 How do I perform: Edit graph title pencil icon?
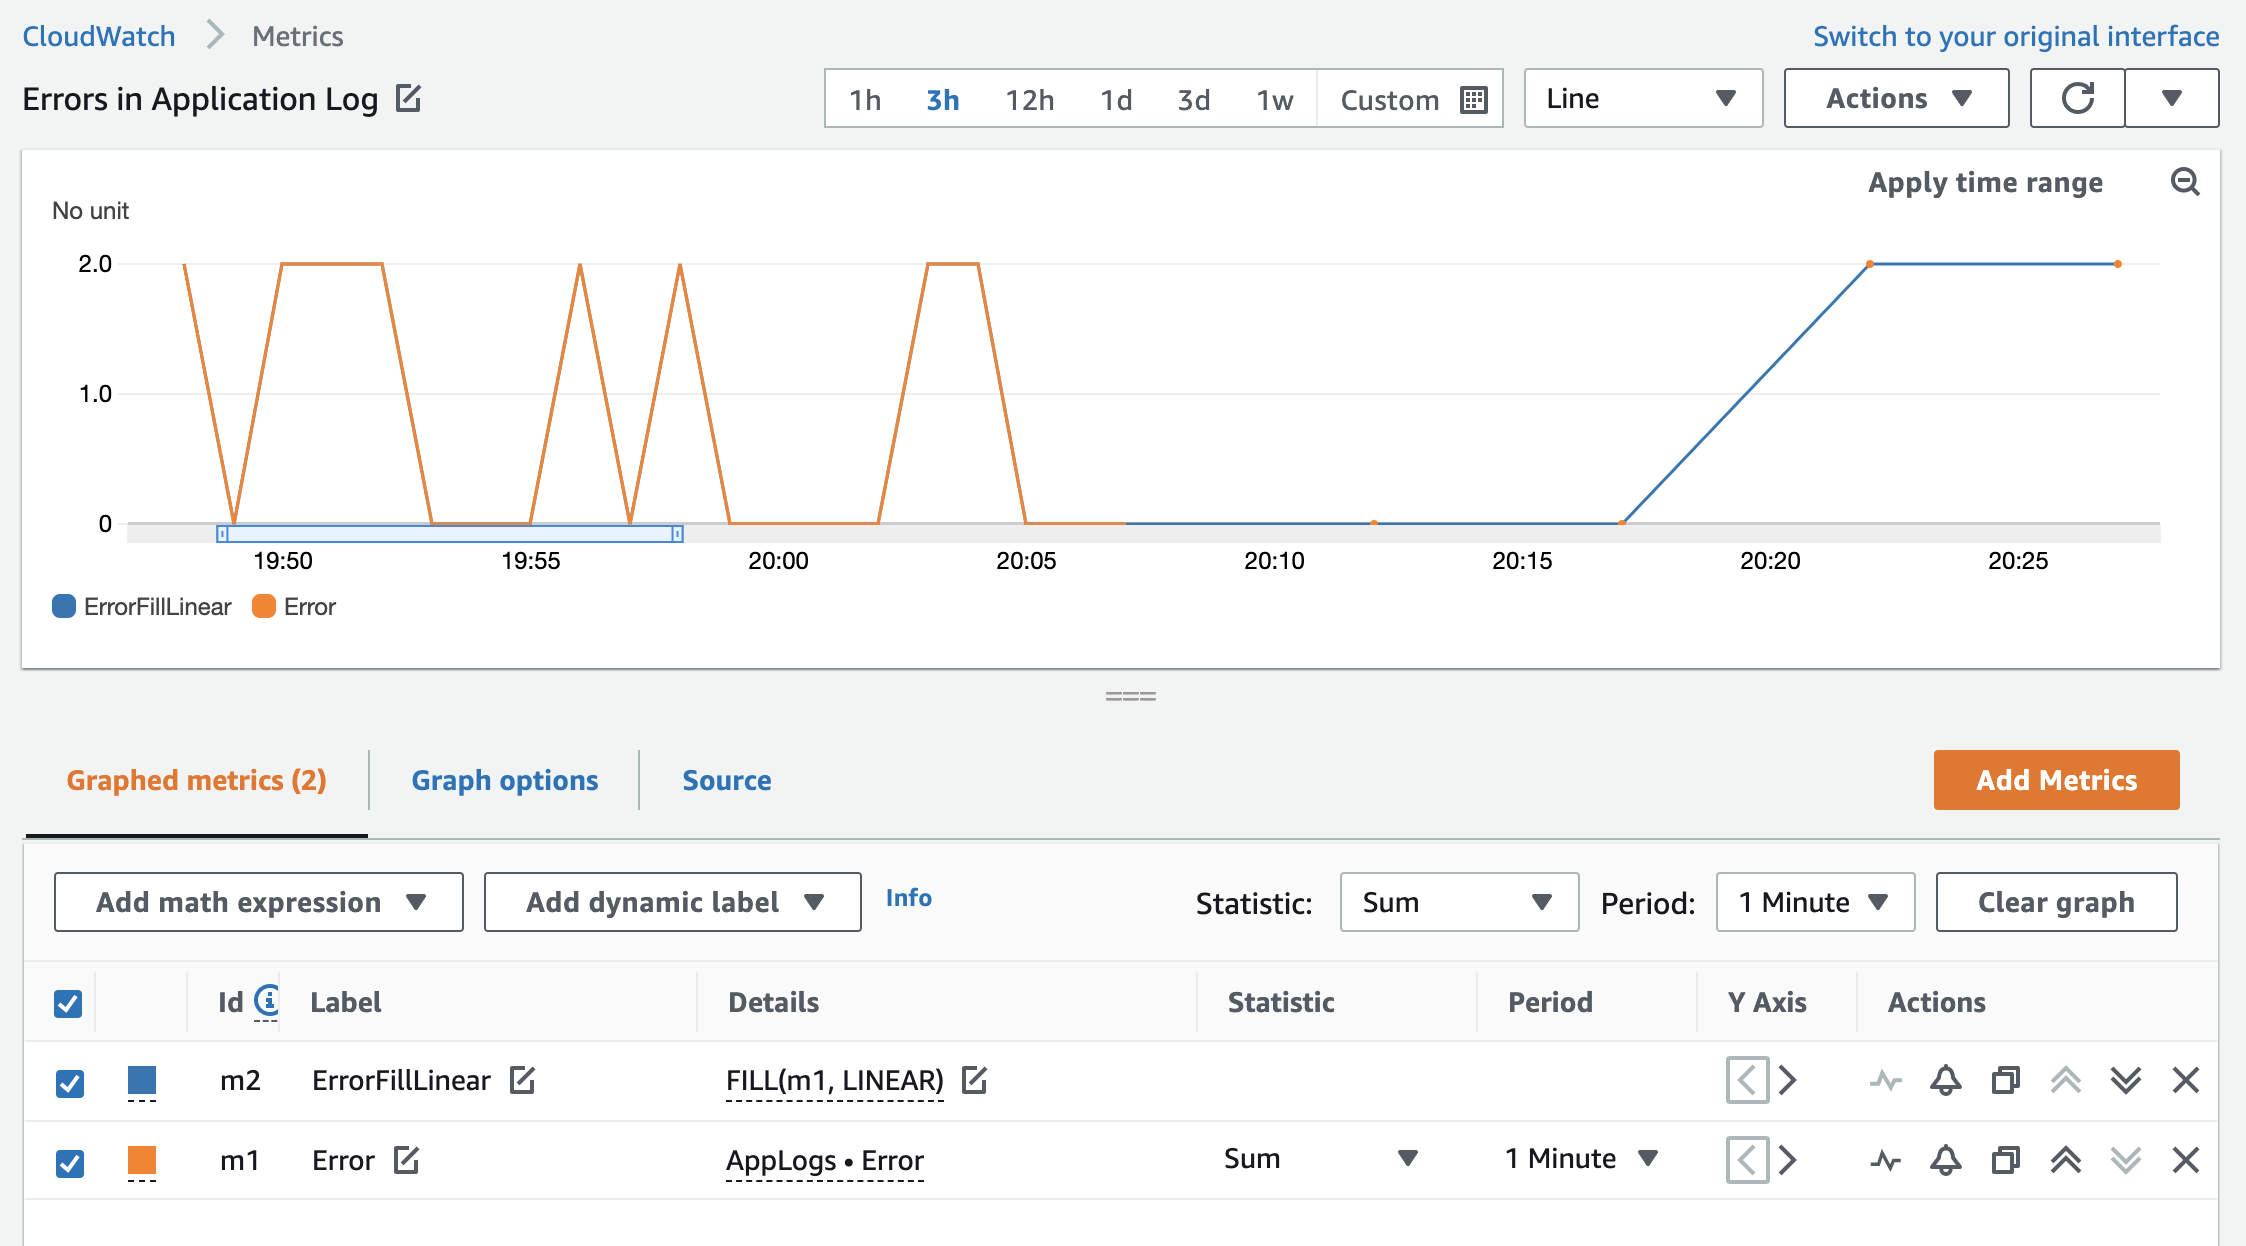coord(408,98)
